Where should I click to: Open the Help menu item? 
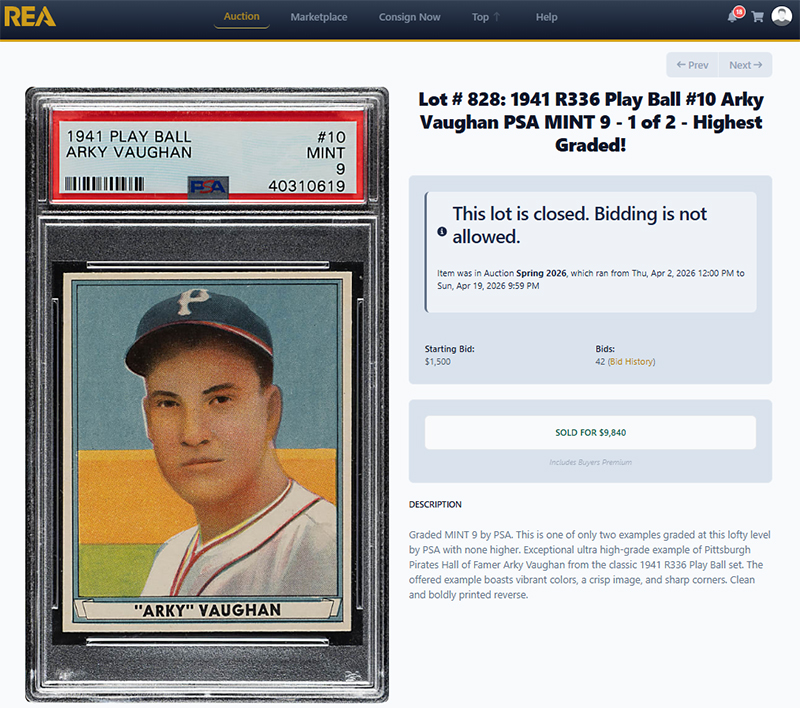pos(546,17)
